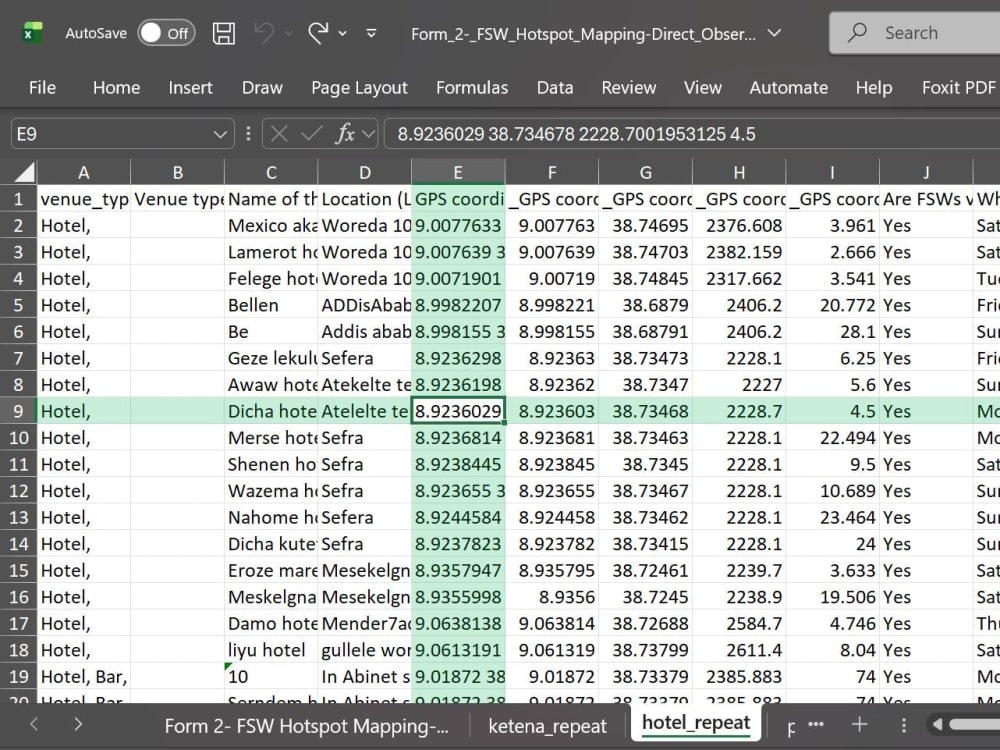Open the File menu
This screenshot has height=750, width=1000.
[42, 87]
